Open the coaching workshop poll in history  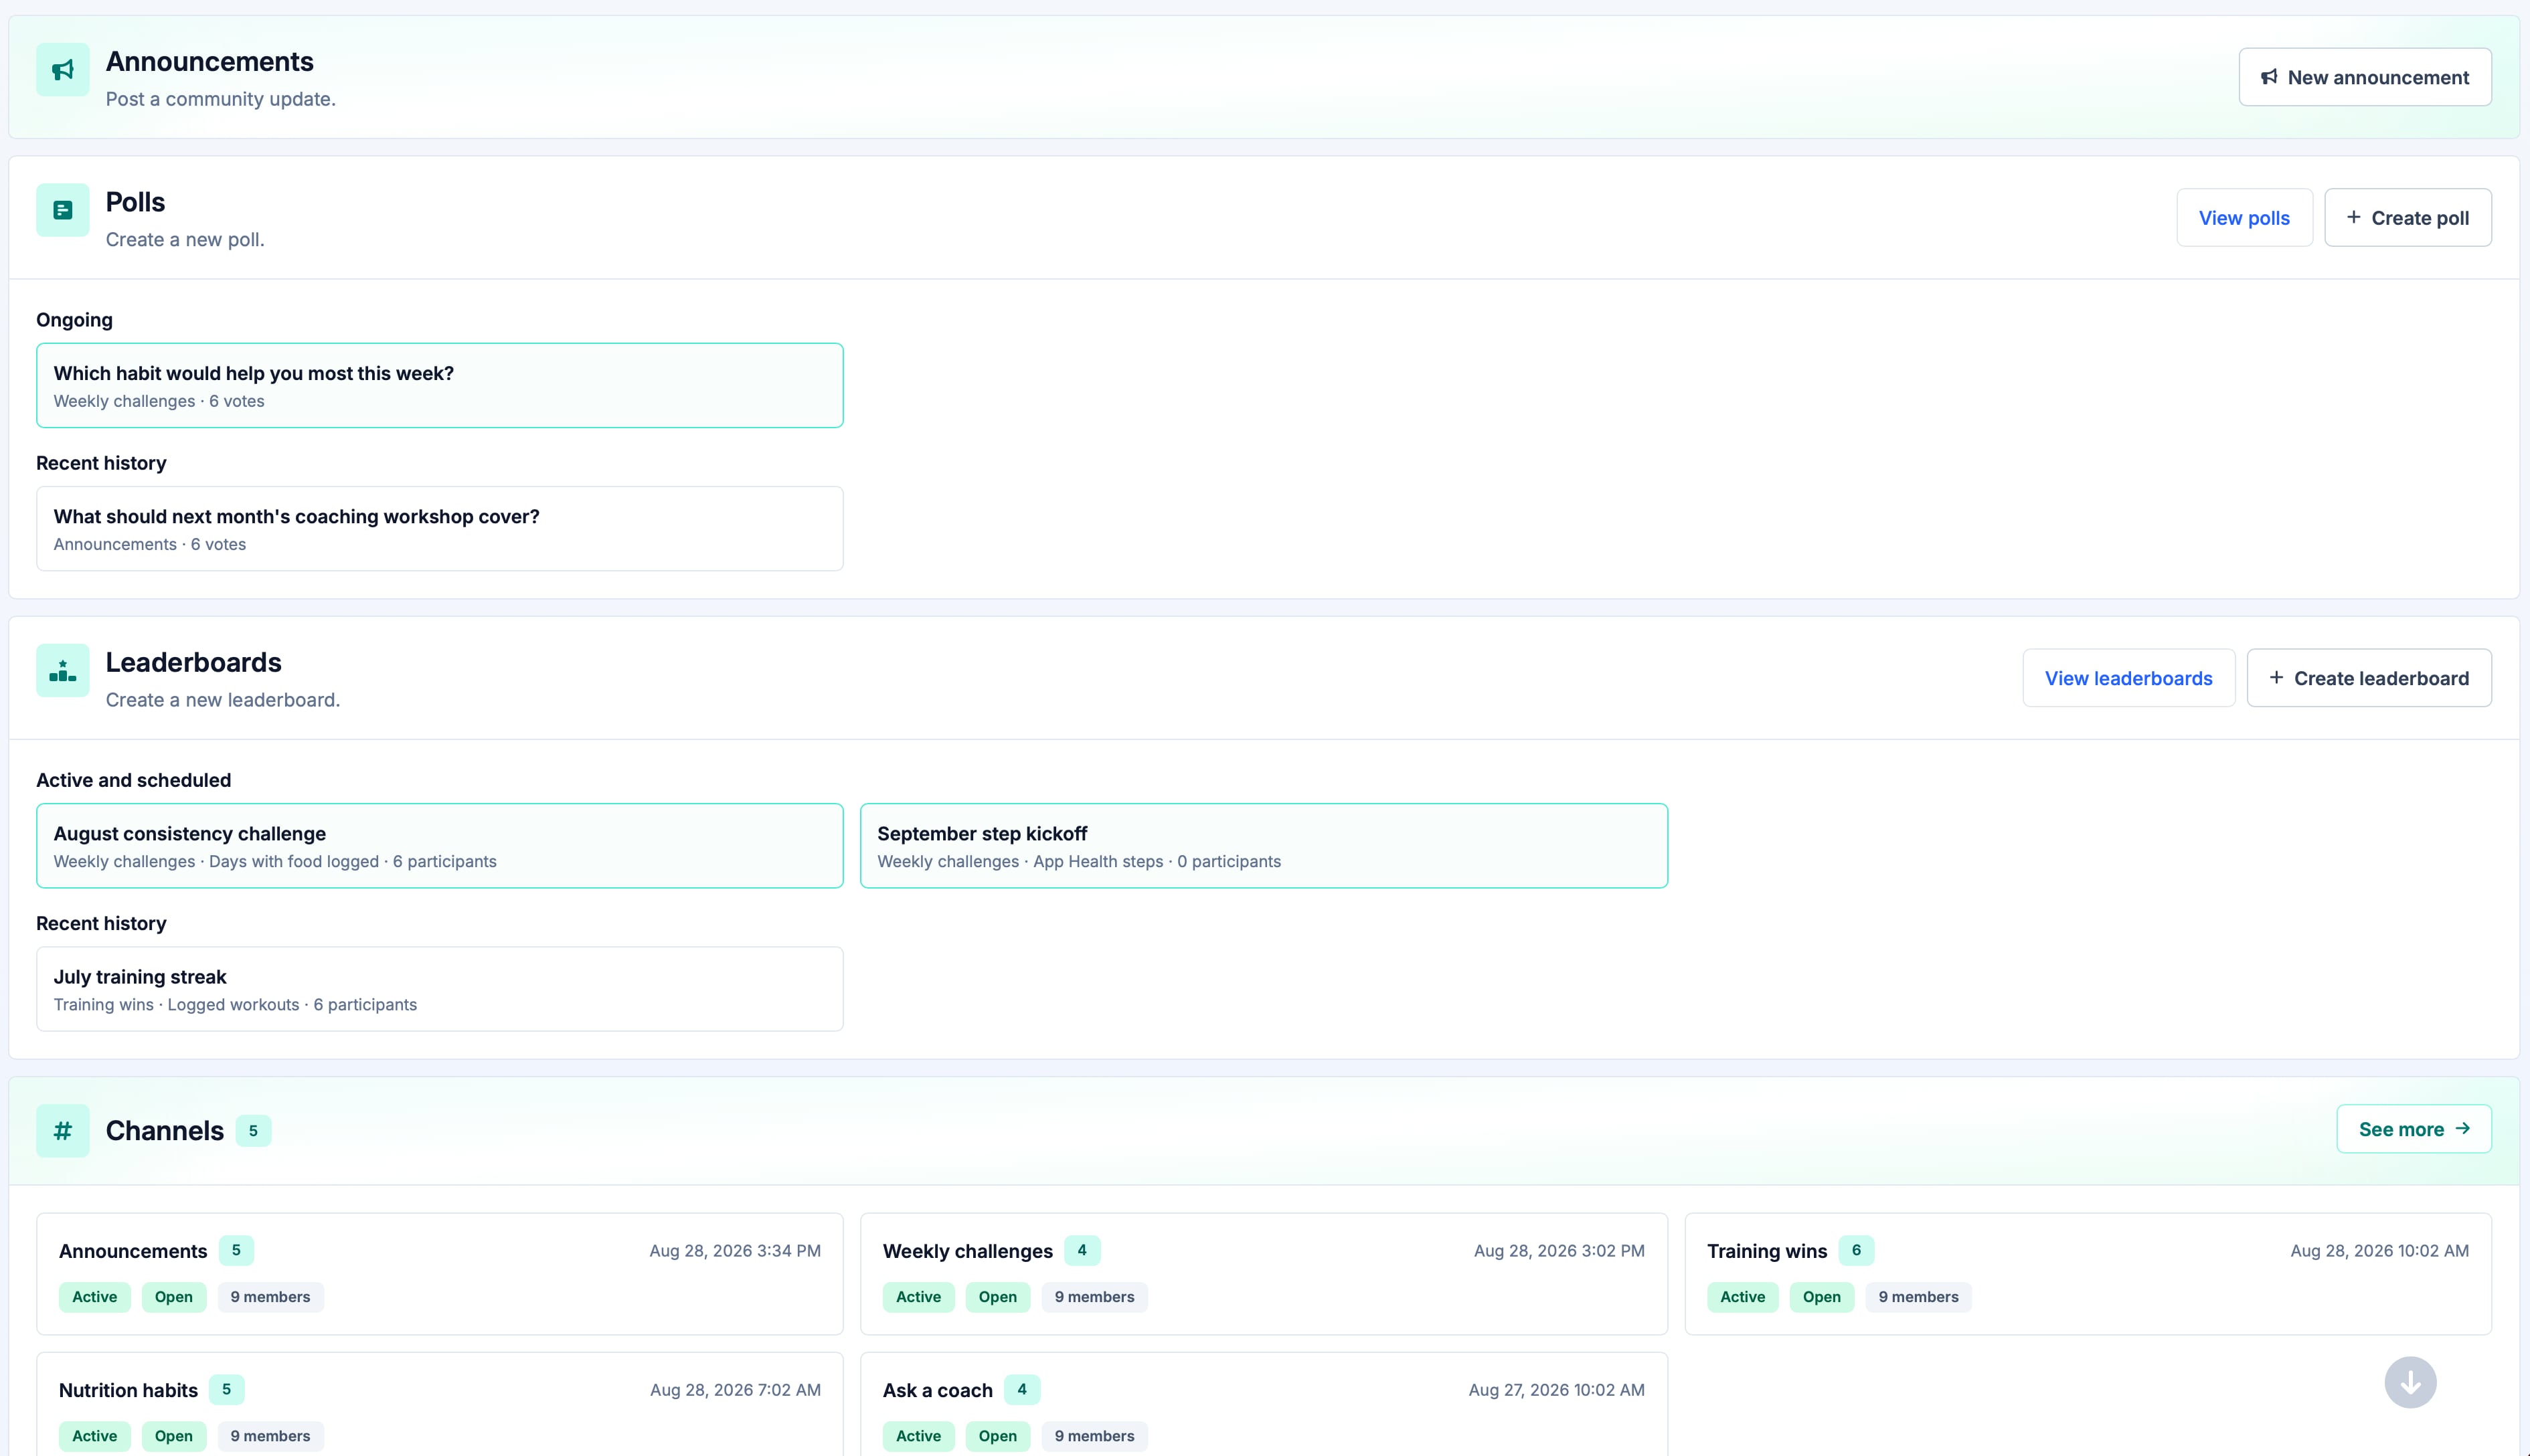[x=440, y=529]
